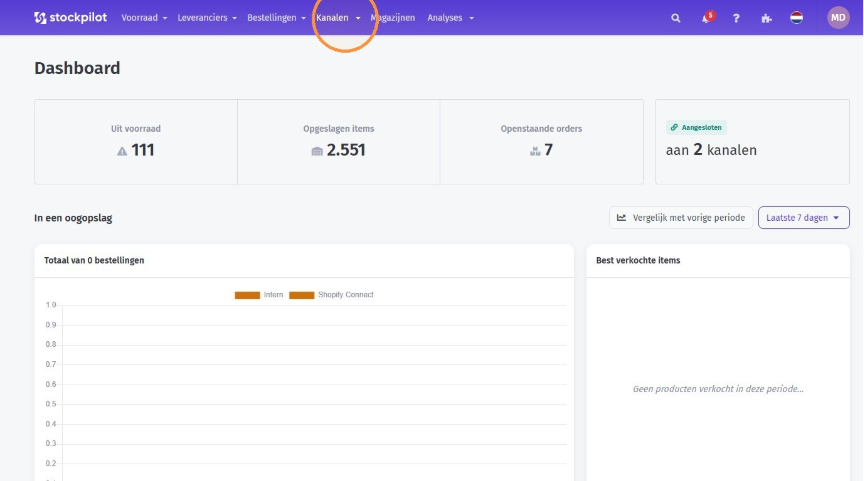Image resolution: width=864 pixels, height=481 pixels.
Task: Click the Dutch flag language selector
Action: point(796,18)
